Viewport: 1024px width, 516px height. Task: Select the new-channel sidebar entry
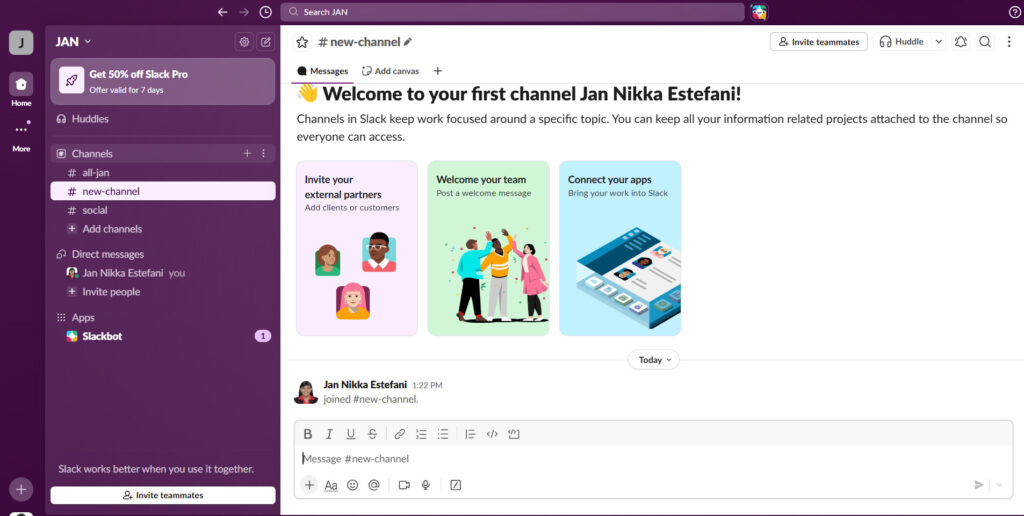point(163,191)
